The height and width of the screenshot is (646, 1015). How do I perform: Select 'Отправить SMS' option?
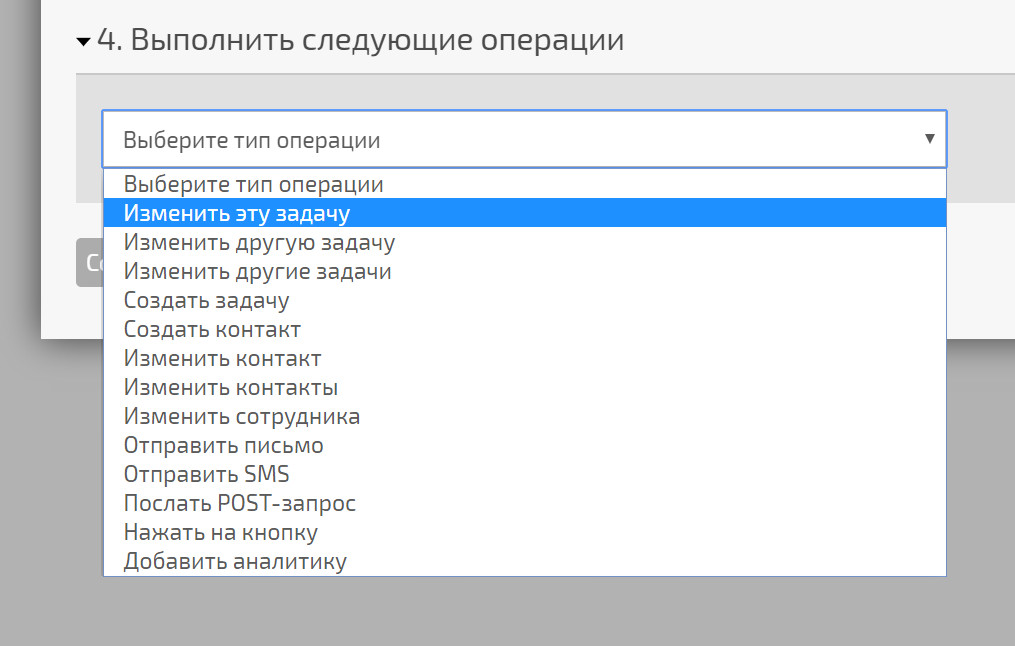pos(525,474)
